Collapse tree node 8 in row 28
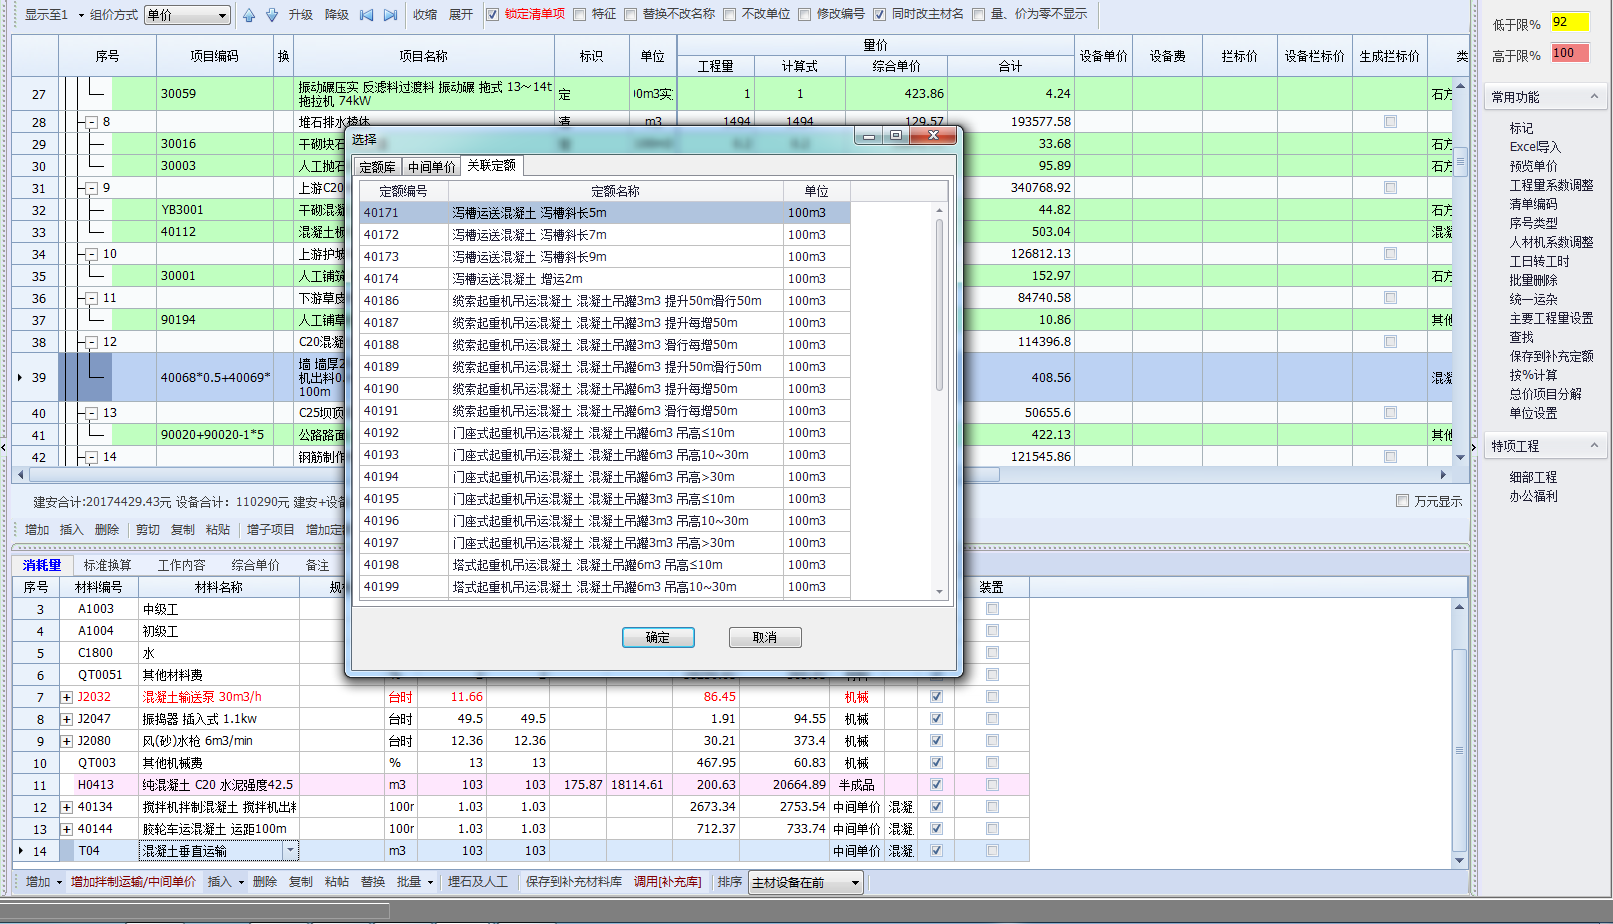 (91, 122)
